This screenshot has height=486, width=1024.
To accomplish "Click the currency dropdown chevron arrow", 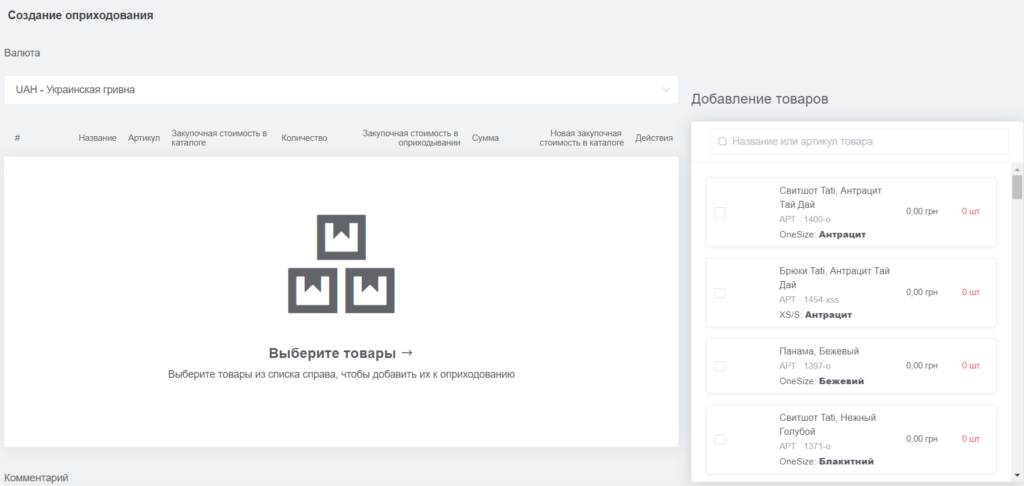I will pyautogui.click(x=666, y=89).
